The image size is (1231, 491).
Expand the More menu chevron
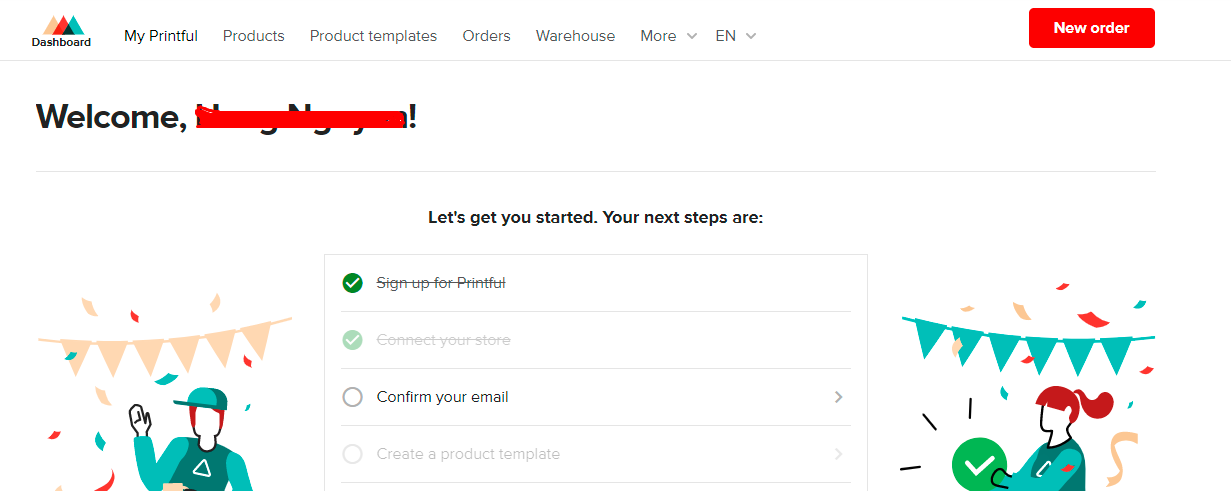[691, 36]
